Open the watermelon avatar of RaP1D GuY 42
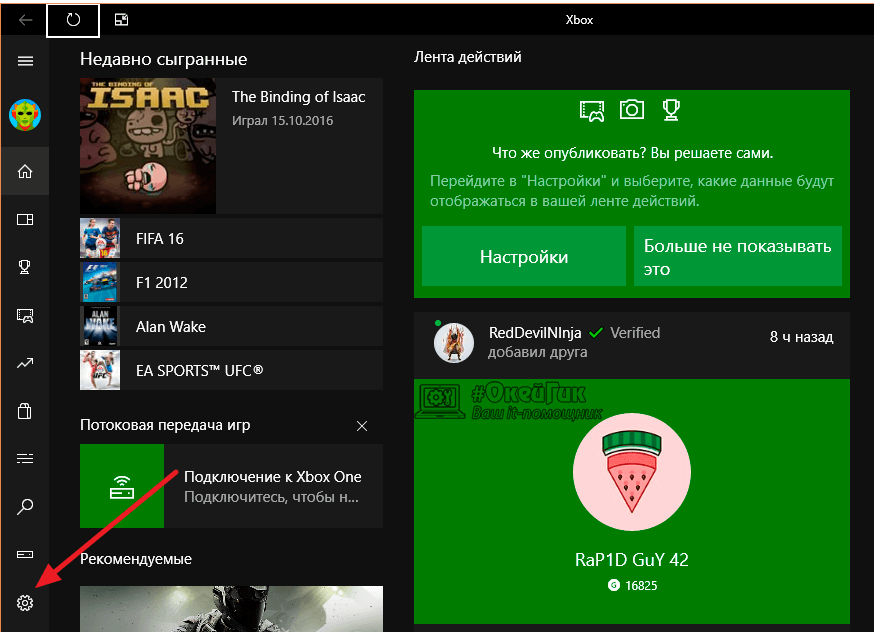The width and height of the screenshot is (874, 632). [x=632, y=472]
